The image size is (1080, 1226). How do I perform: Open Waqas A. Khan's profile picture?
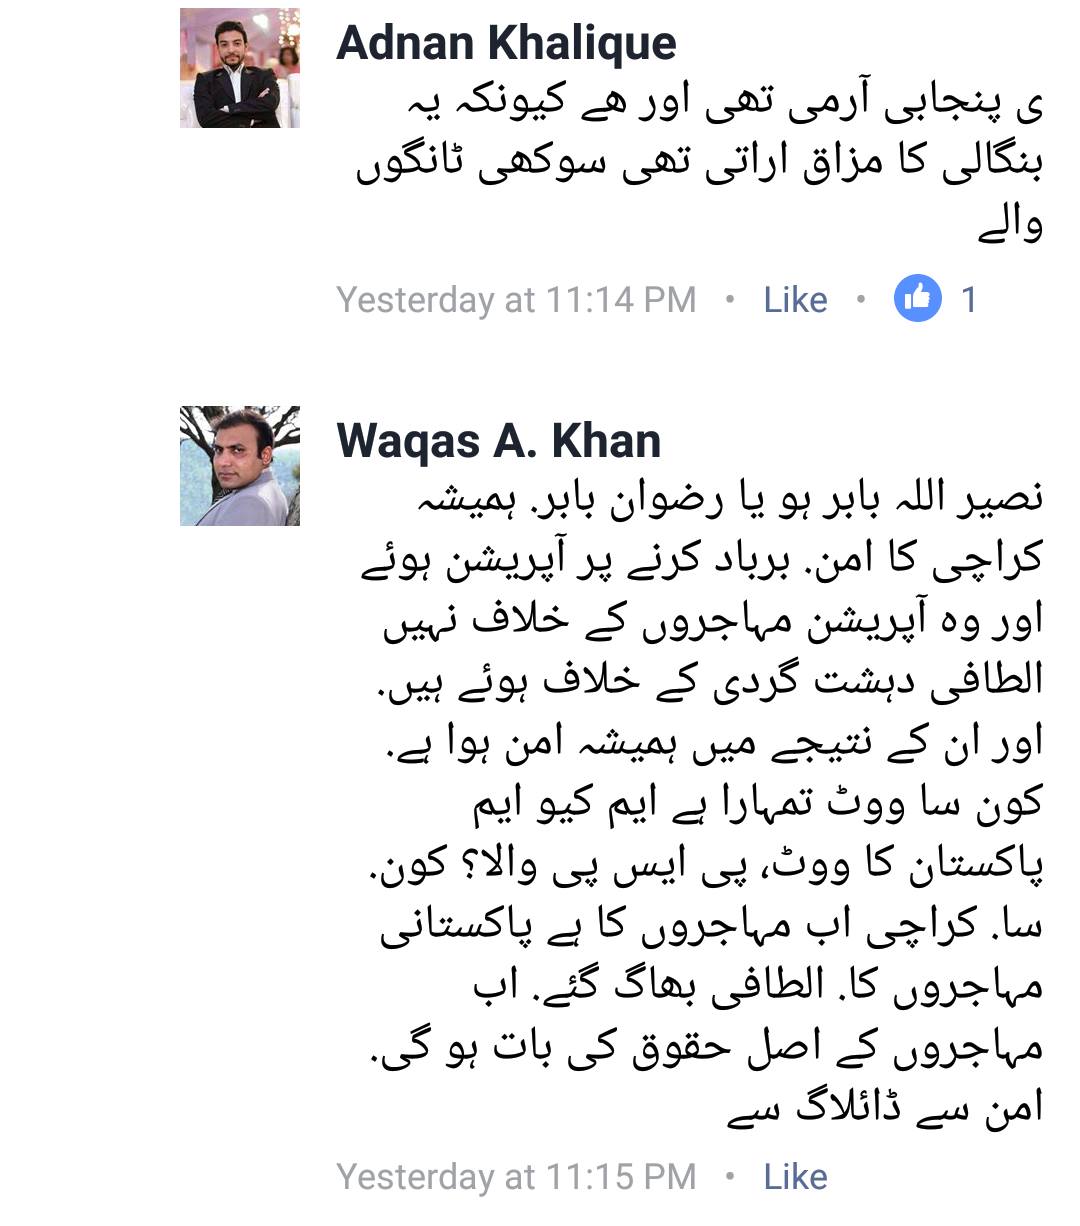240,466
